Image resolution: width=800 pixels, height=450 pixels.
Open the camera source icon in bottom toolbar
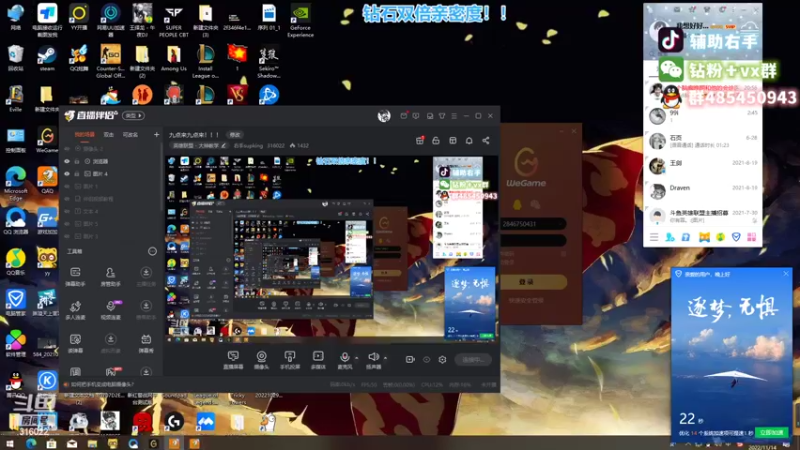pyautogui.click(x=261, y=357)
